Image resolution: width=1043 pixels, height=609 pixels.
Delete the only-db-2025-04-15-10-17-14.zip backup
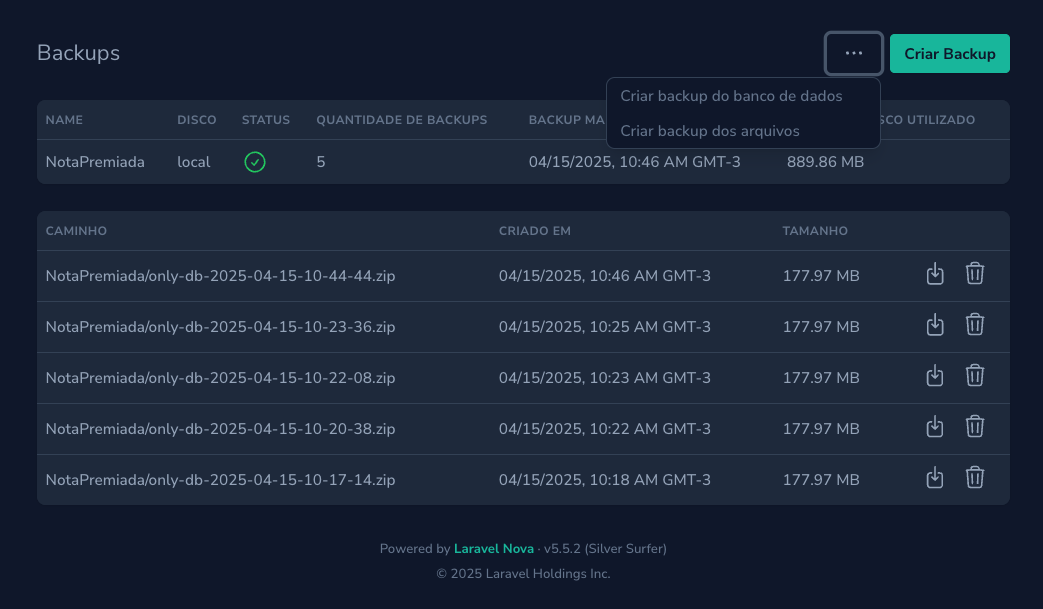pos(975,478)
